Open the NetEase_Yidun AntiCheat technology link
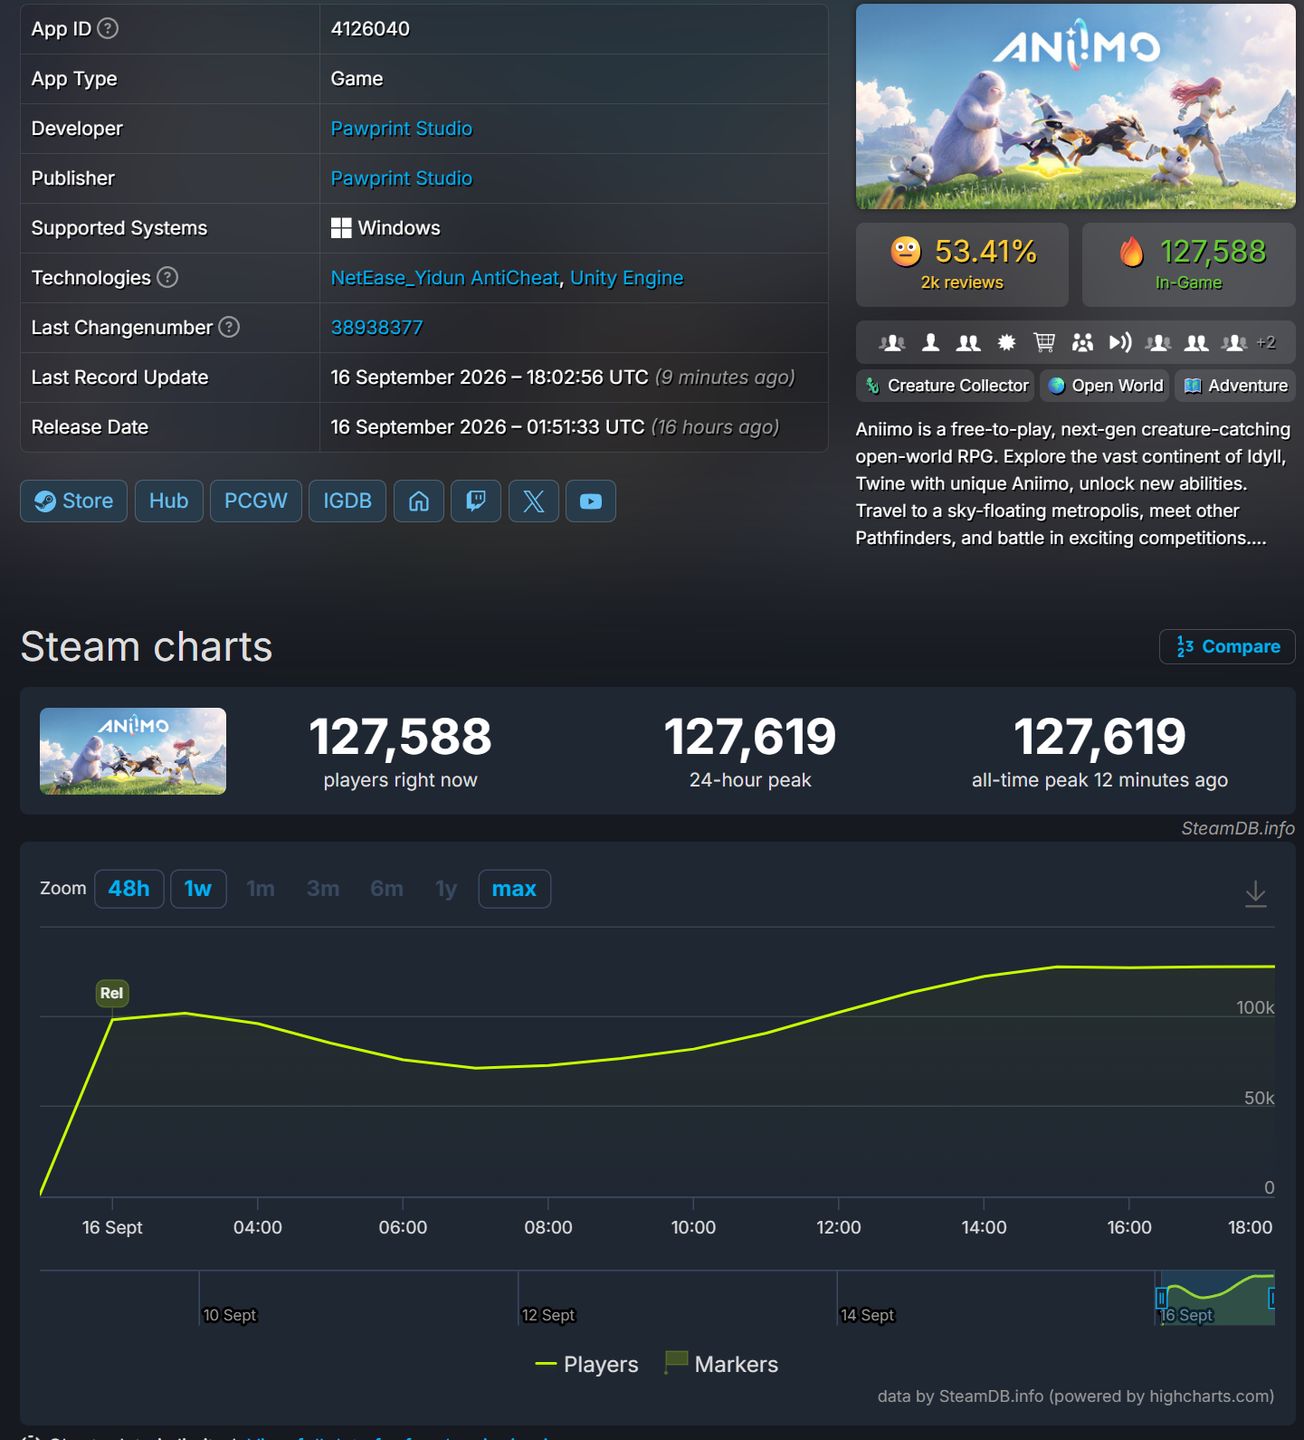 (x=444, y=278)
